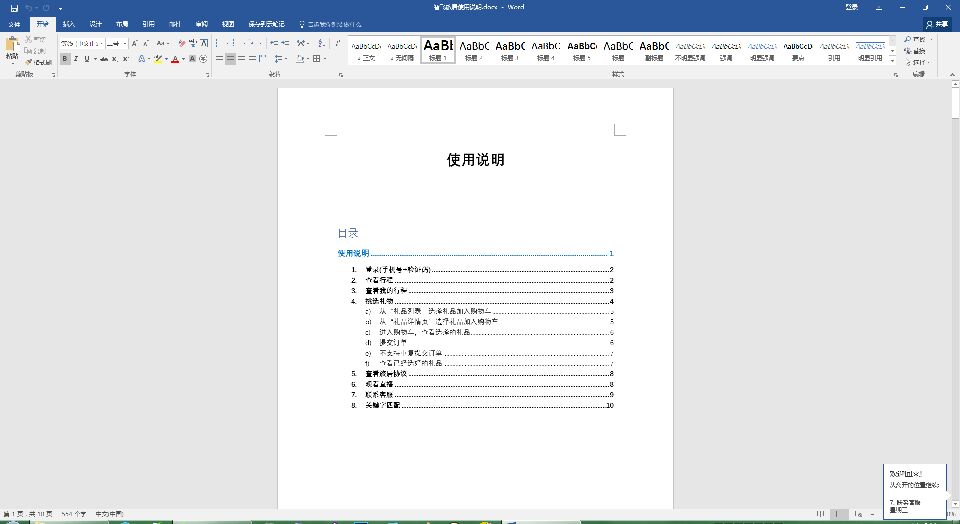The width and height of the screenshot is (960, 524).
Task: Toggle Italic formatting
Action: tap(76, 59)
